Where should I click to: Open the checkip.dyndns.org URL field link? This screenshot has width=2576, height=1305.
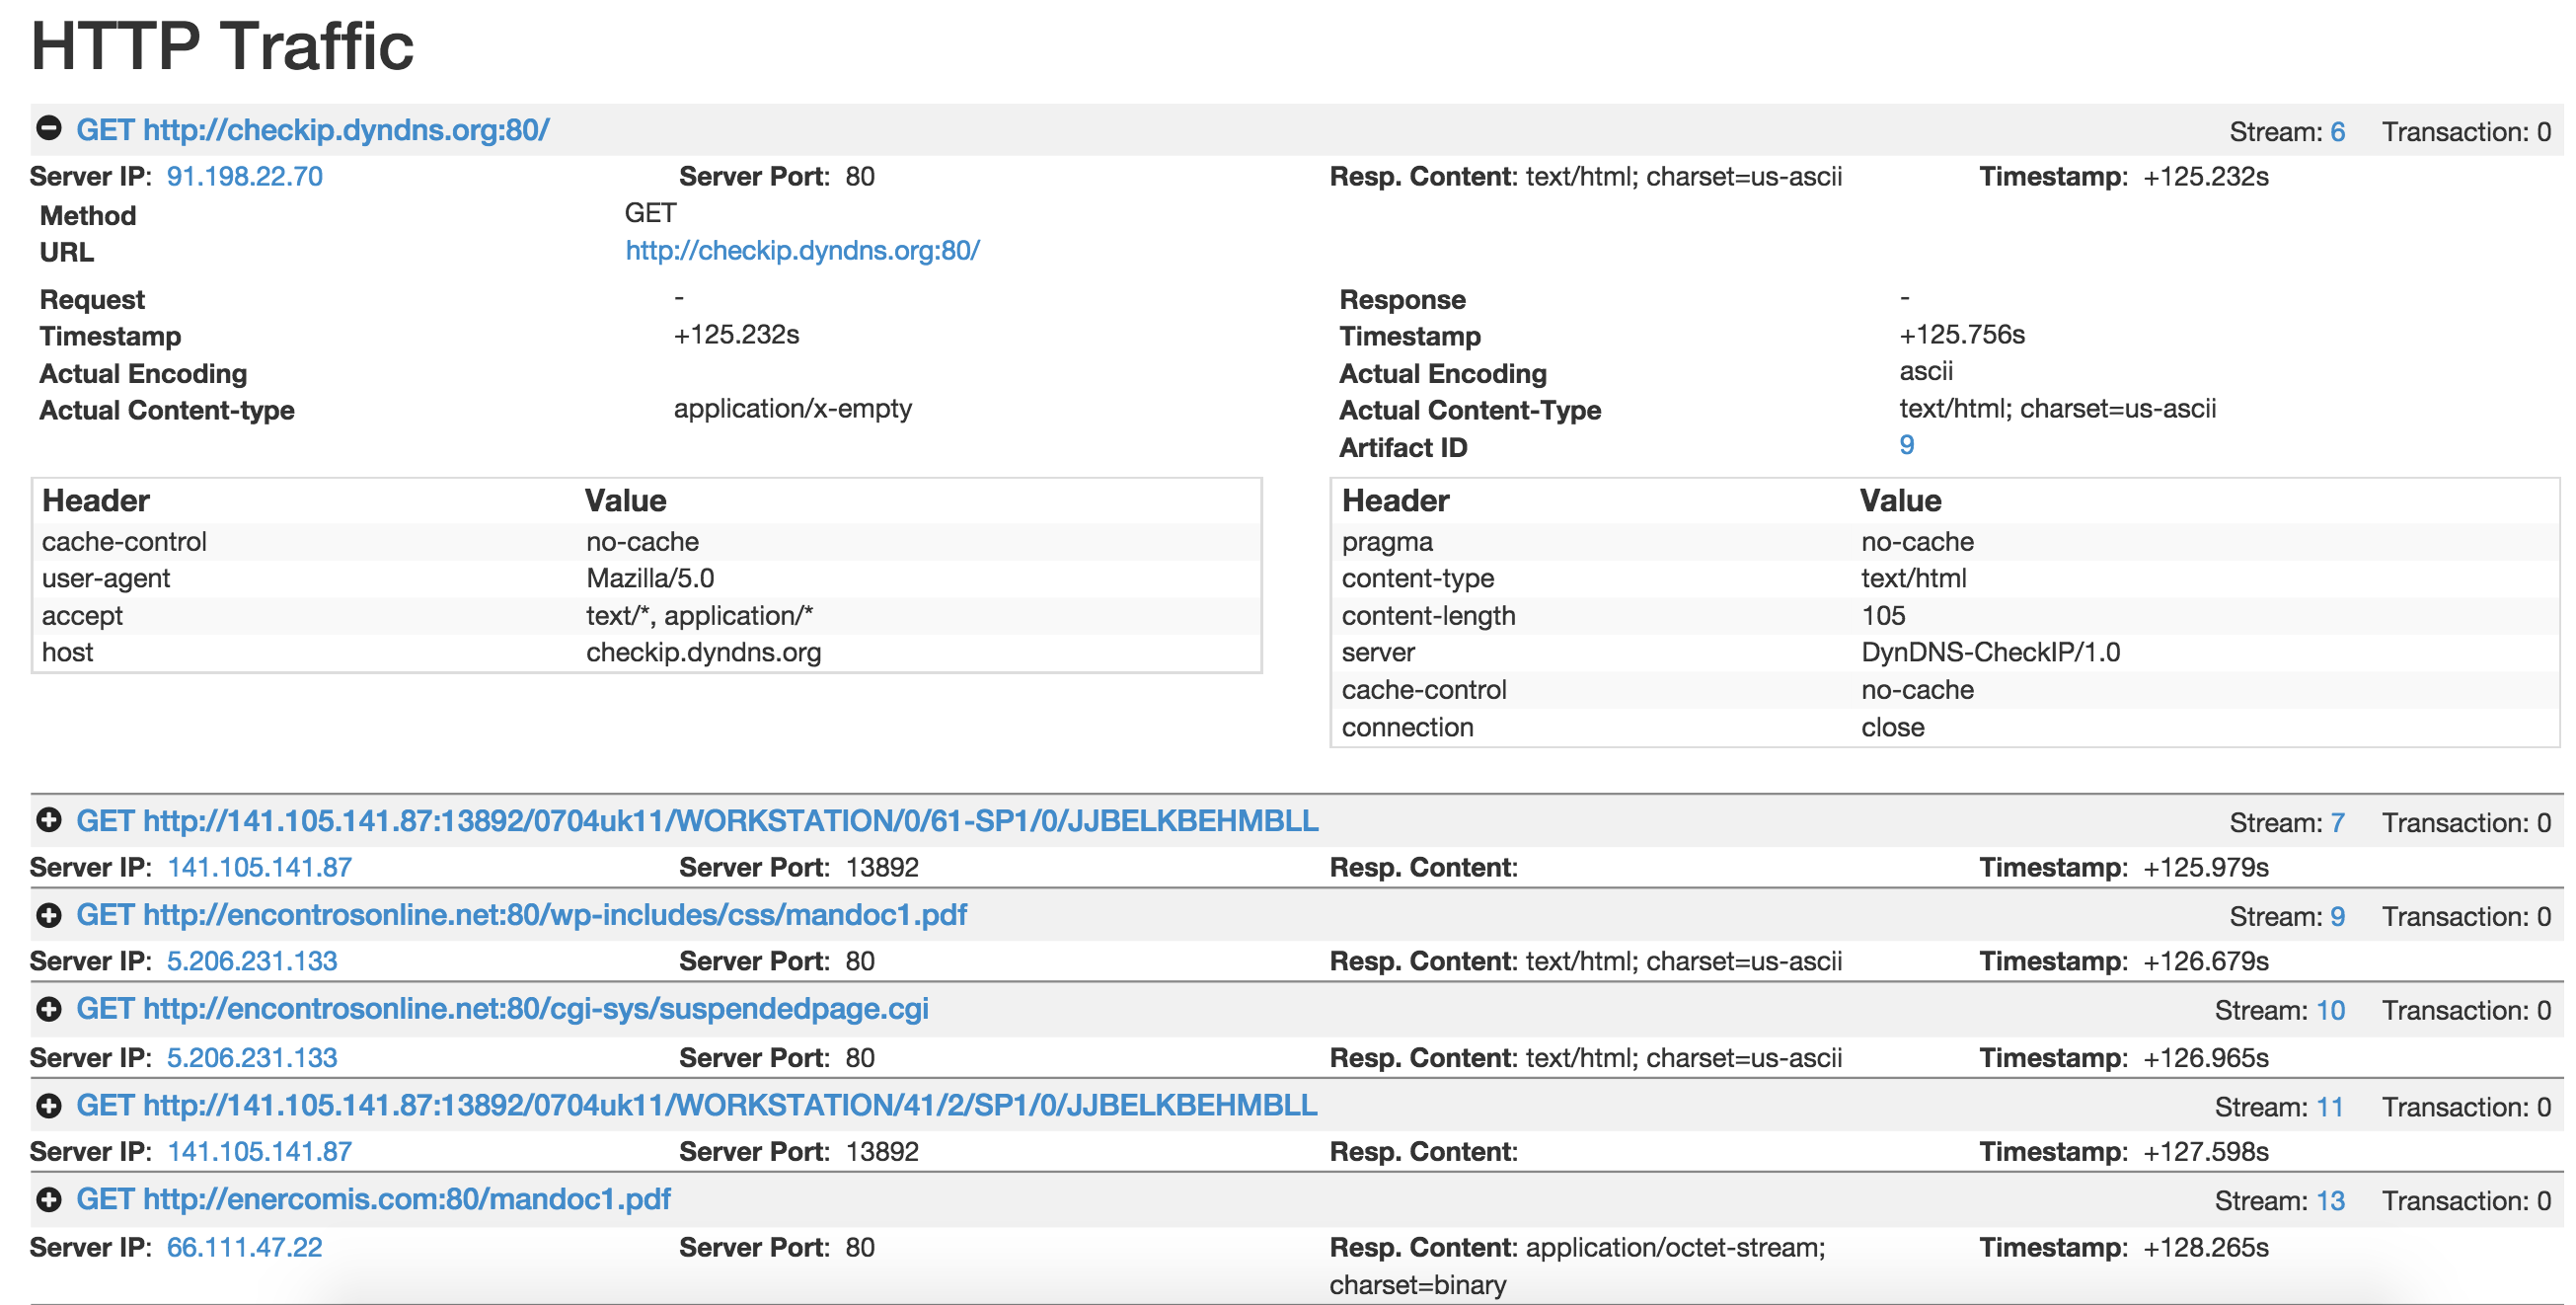802,251
